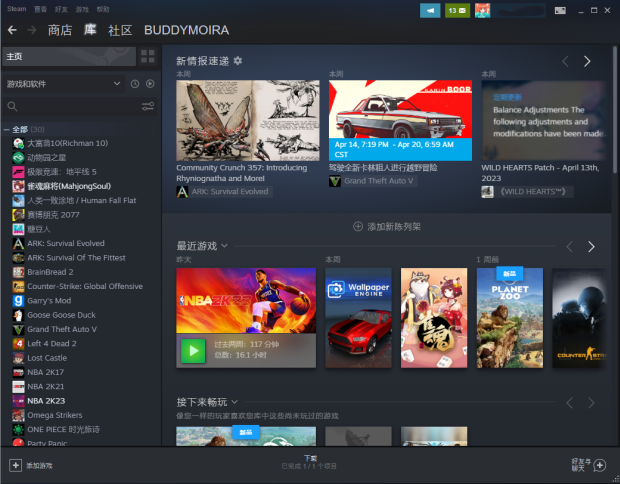
Task: Open the Grand Theft Auto V news tag
Action: [372, 181]
